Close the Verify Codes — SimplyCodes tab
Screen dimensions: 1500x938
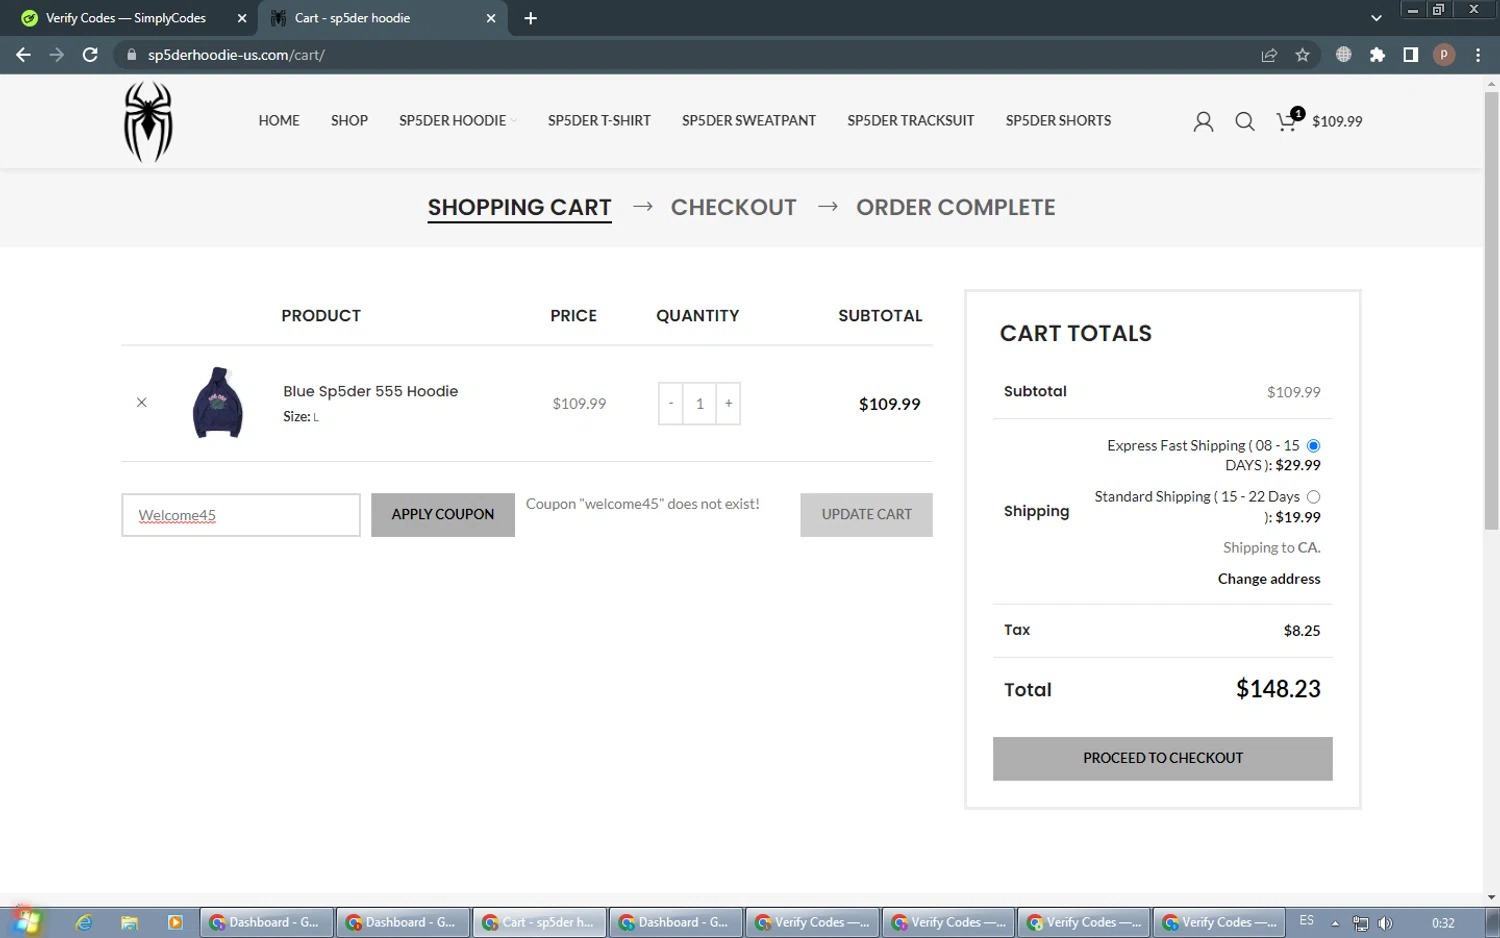[242, 18]
